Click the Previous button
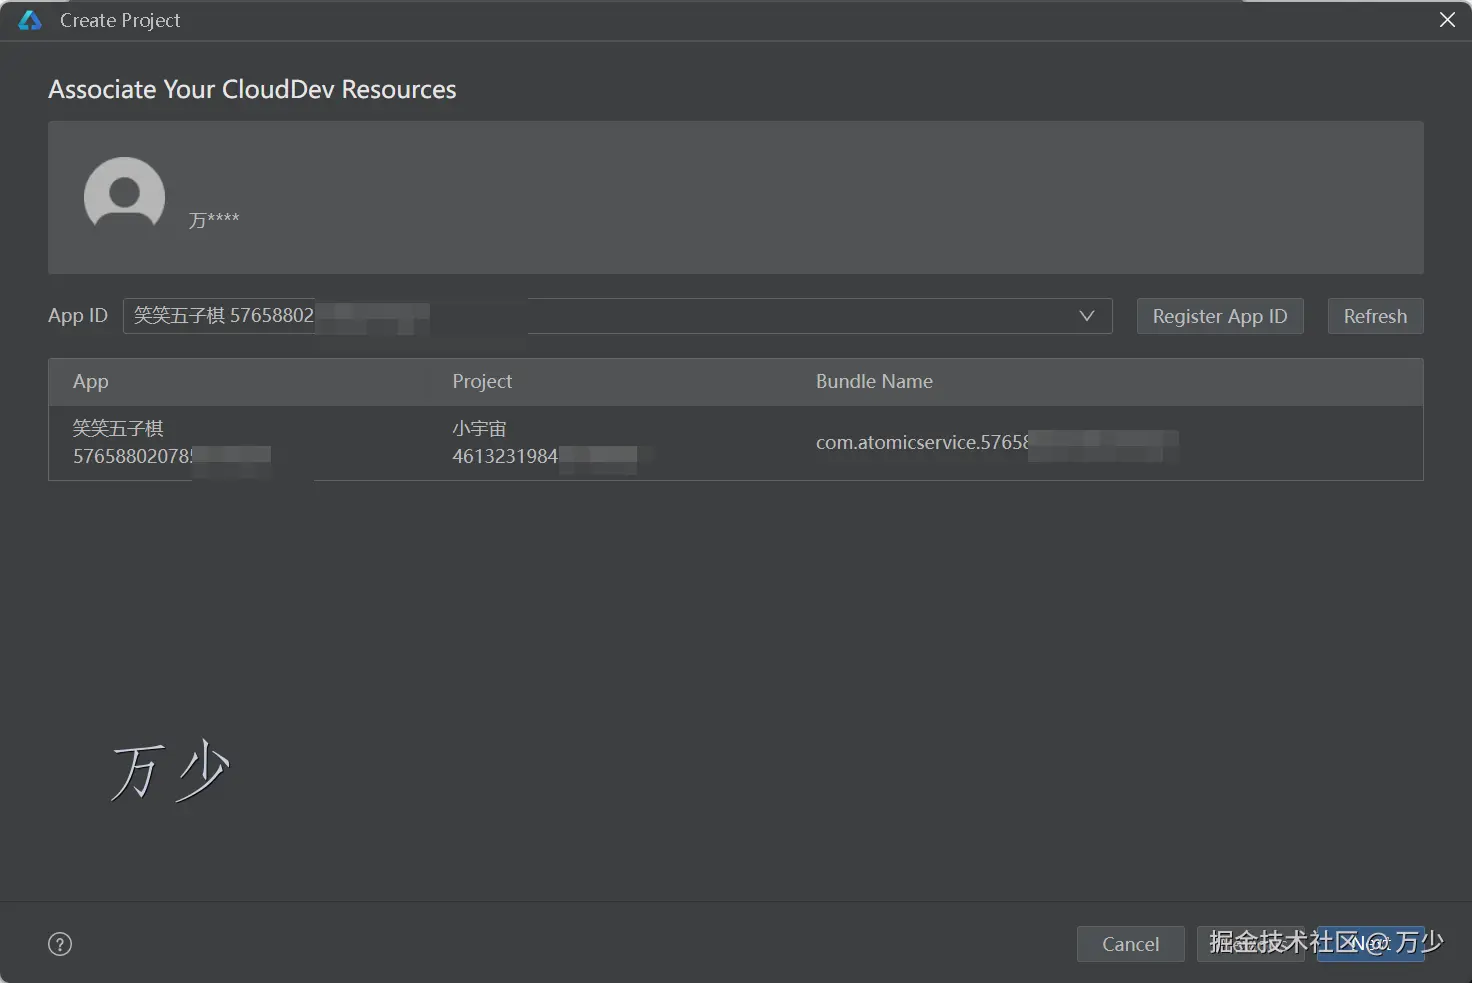This screenshot has width=1472, height=983. click(1250, 944)
